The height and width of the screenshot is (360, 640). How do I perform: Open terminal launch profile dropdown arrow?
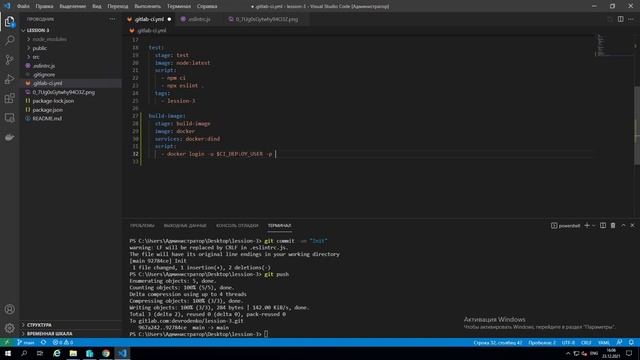(x=593, y=225)
